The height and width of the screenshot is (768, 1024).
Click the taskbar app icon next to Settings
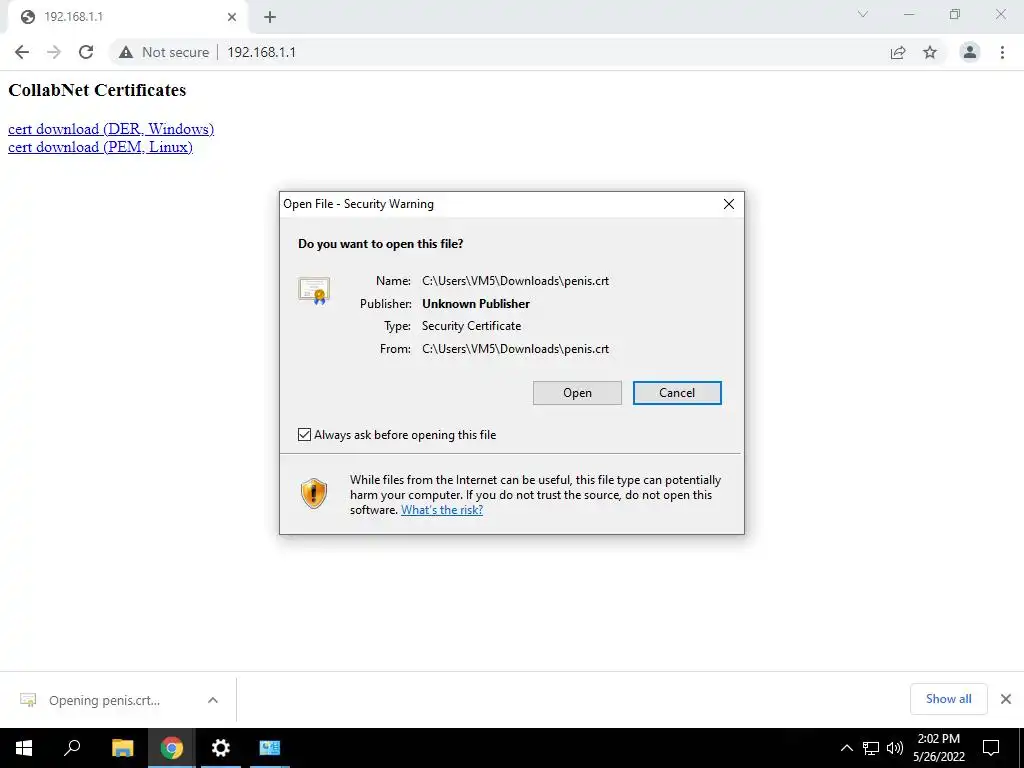270,748
